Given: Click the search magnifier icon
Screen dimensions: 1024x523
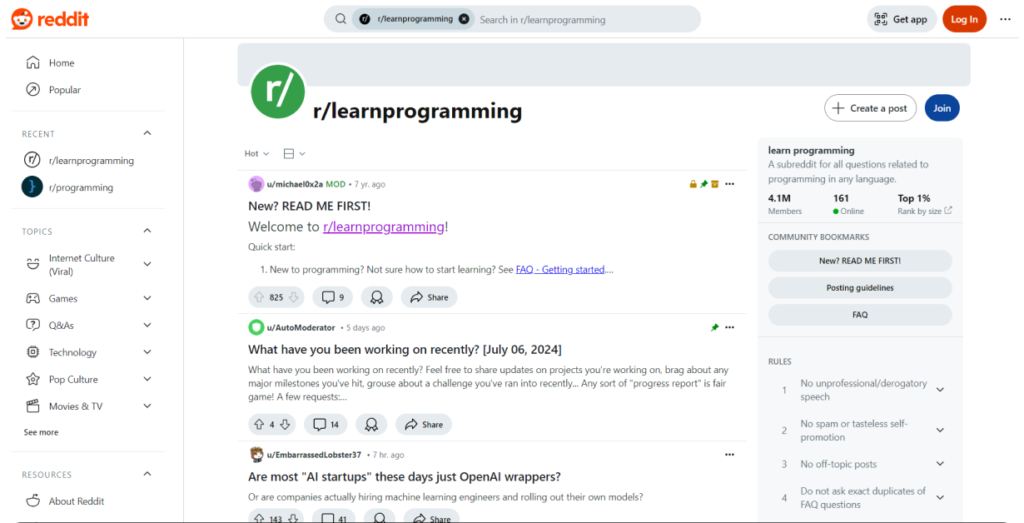Looking at the screenshot, I should [x=340, y=19].
